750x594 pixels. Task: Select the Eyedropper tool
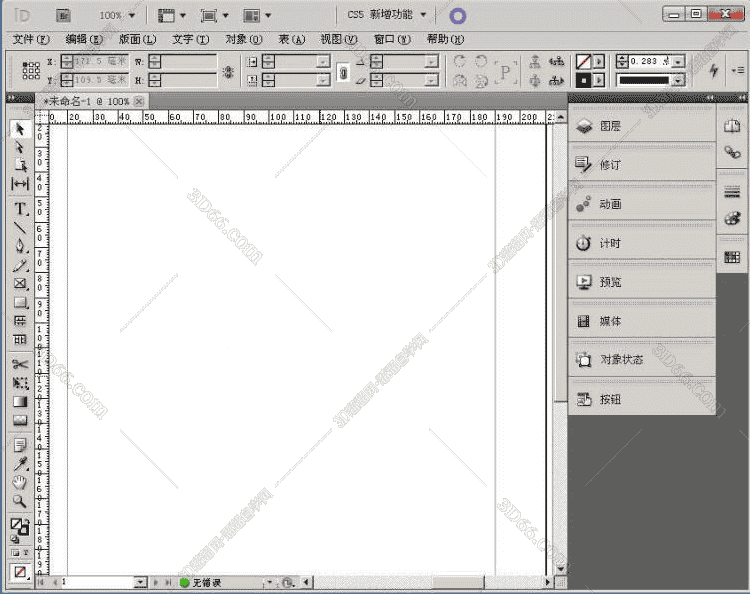point(20,464)
